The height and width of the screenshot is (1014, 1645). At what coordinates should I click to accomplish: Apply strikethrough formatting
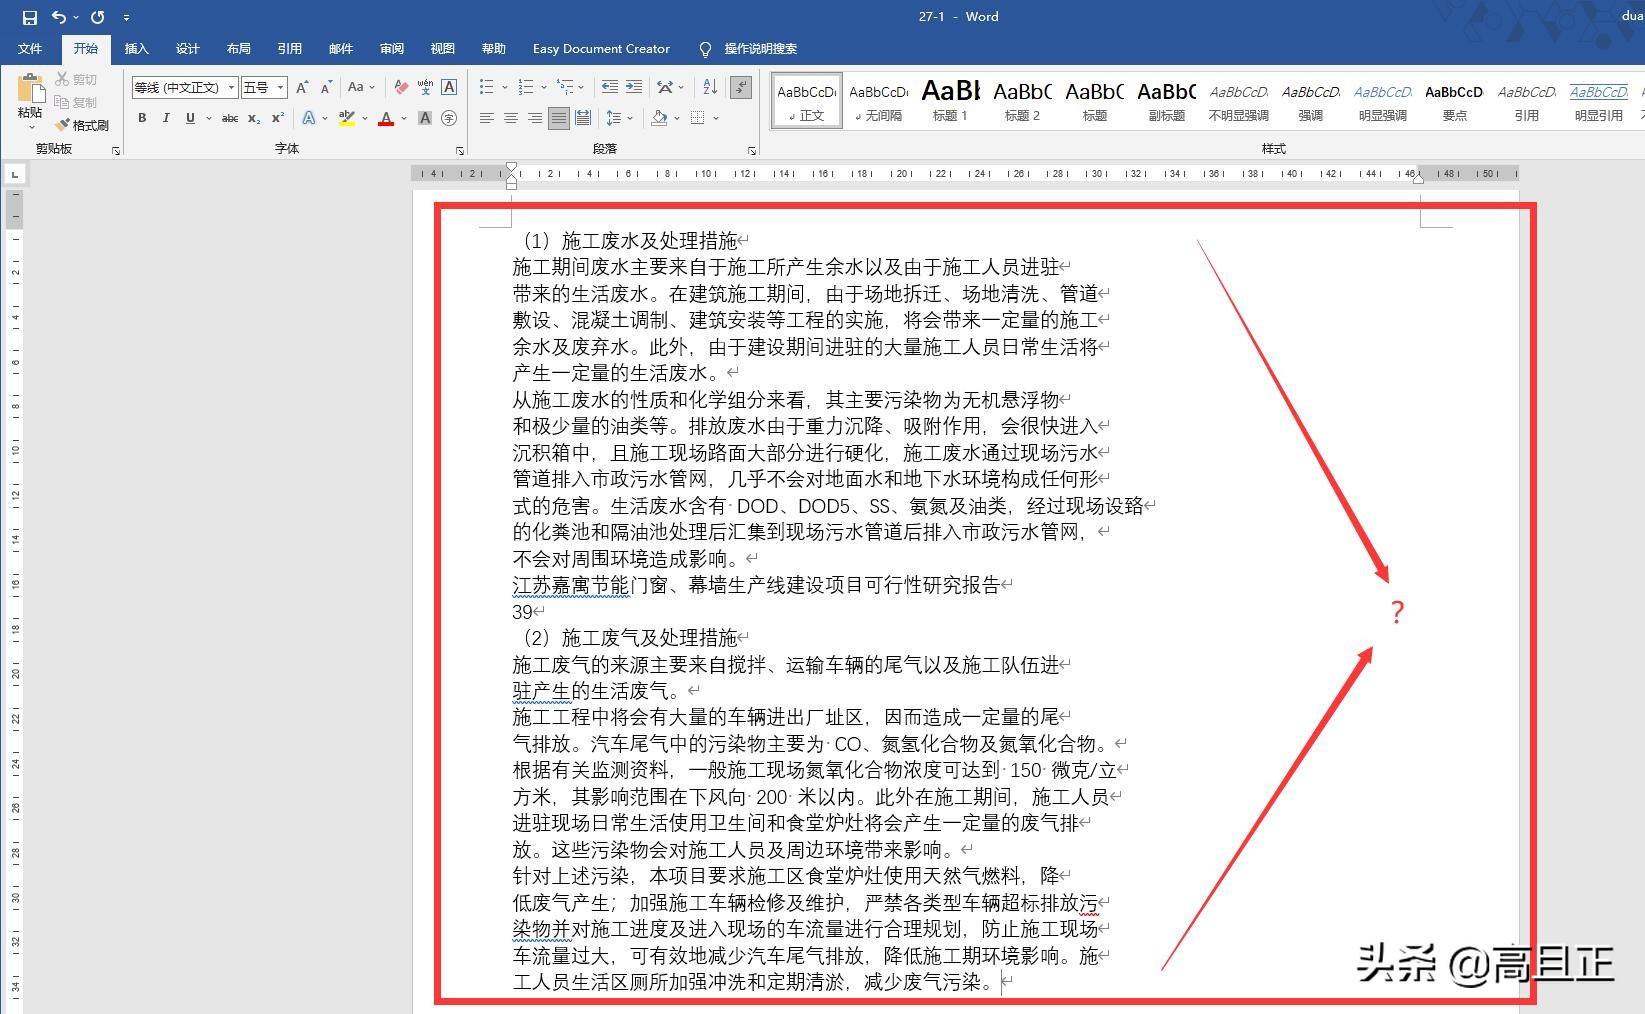pyautogui.click(x=230, y=118)
